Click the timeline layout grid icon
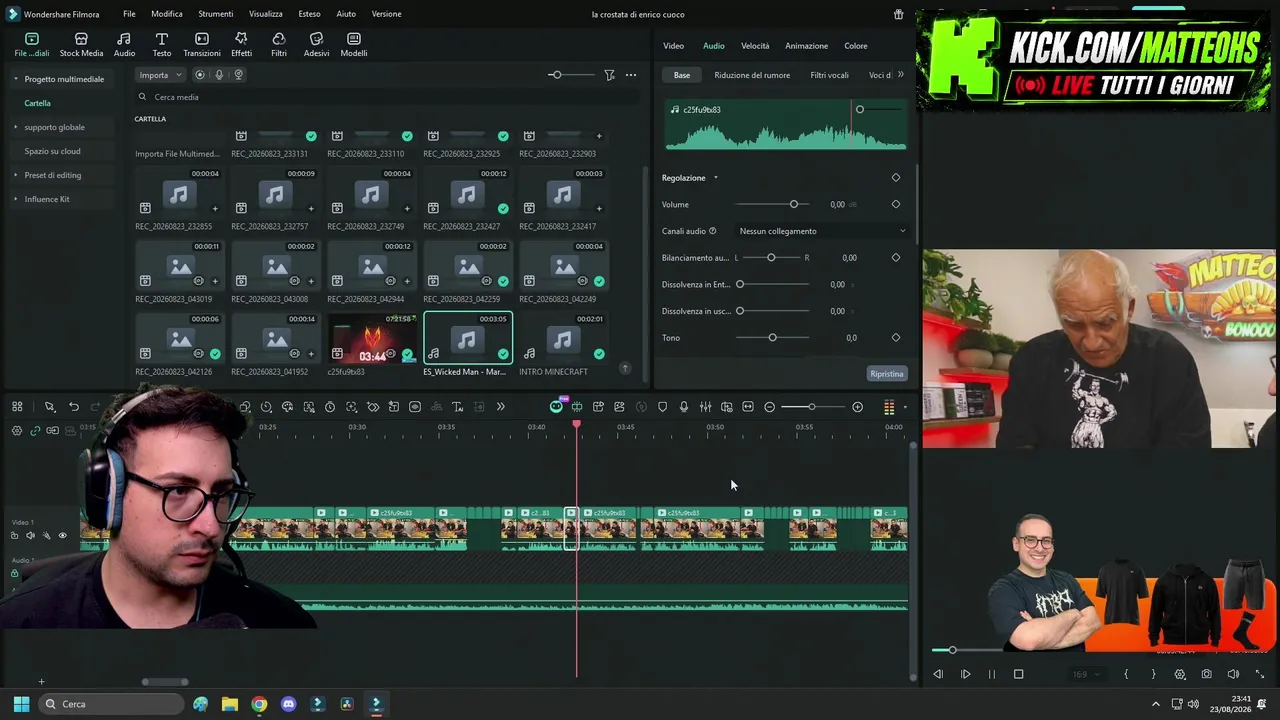Viewport: 1280px width, 720px height. tap(17, 407)
